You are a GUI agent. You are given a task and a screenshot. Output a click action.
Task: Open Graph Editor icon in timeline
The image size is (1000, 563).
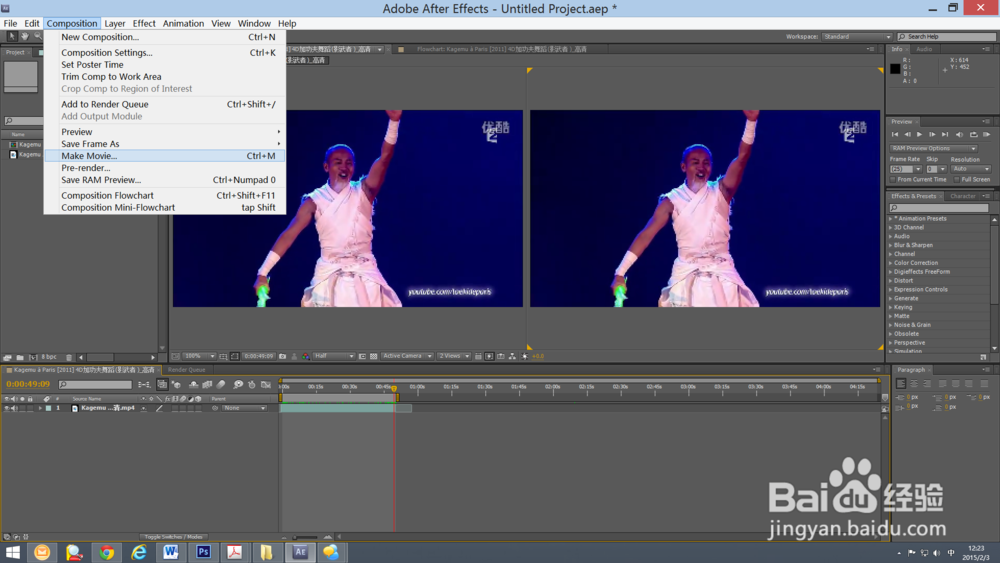266,384
